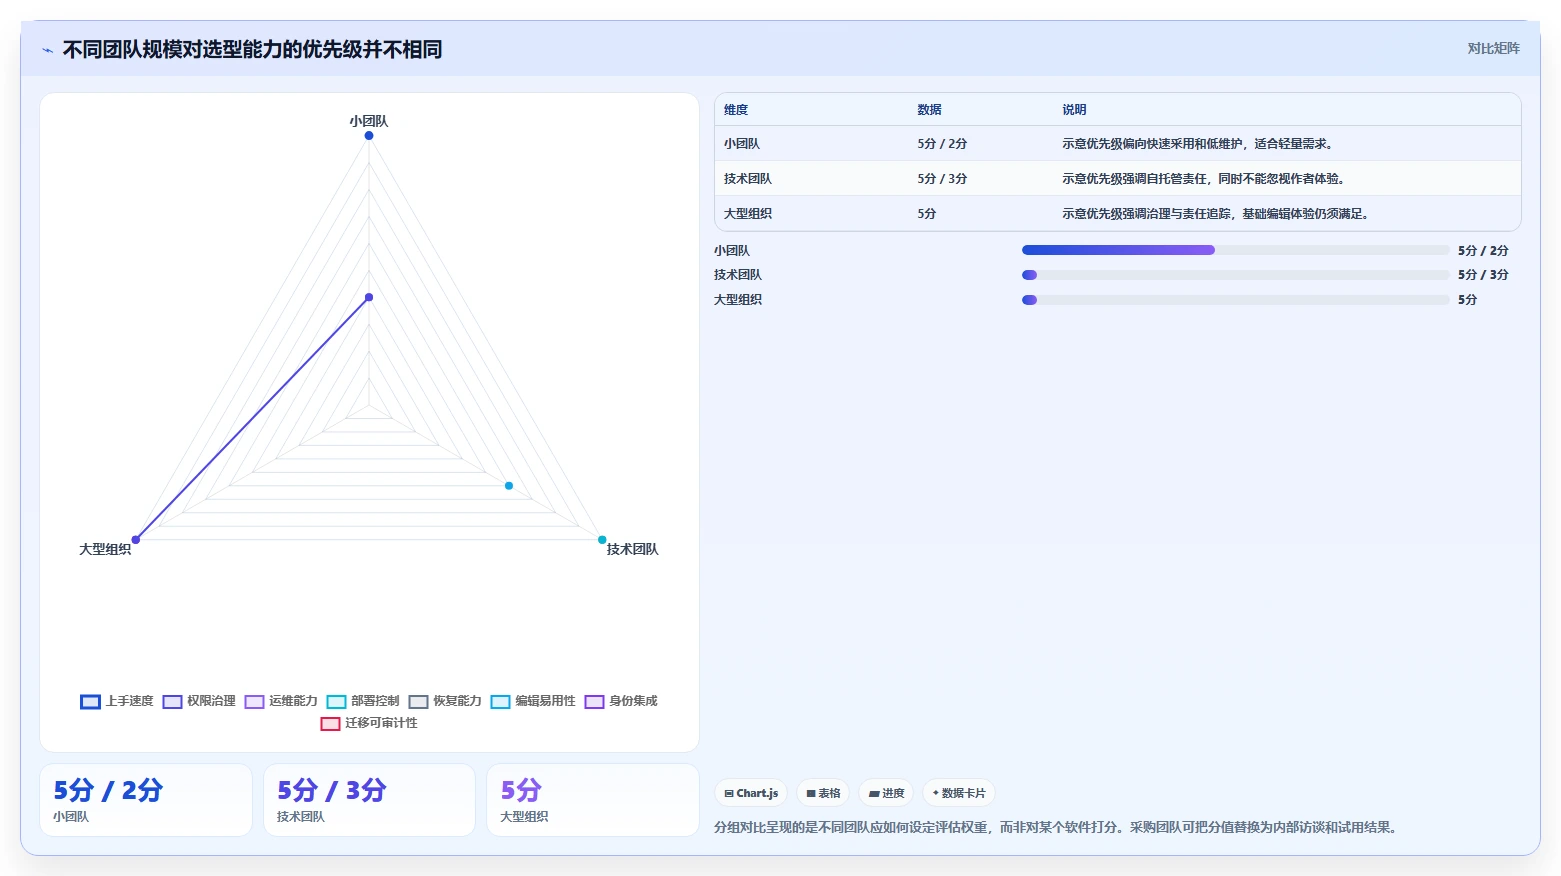Click the 5分 / 2分 value right of progress bar

[x=1483, y=251]
